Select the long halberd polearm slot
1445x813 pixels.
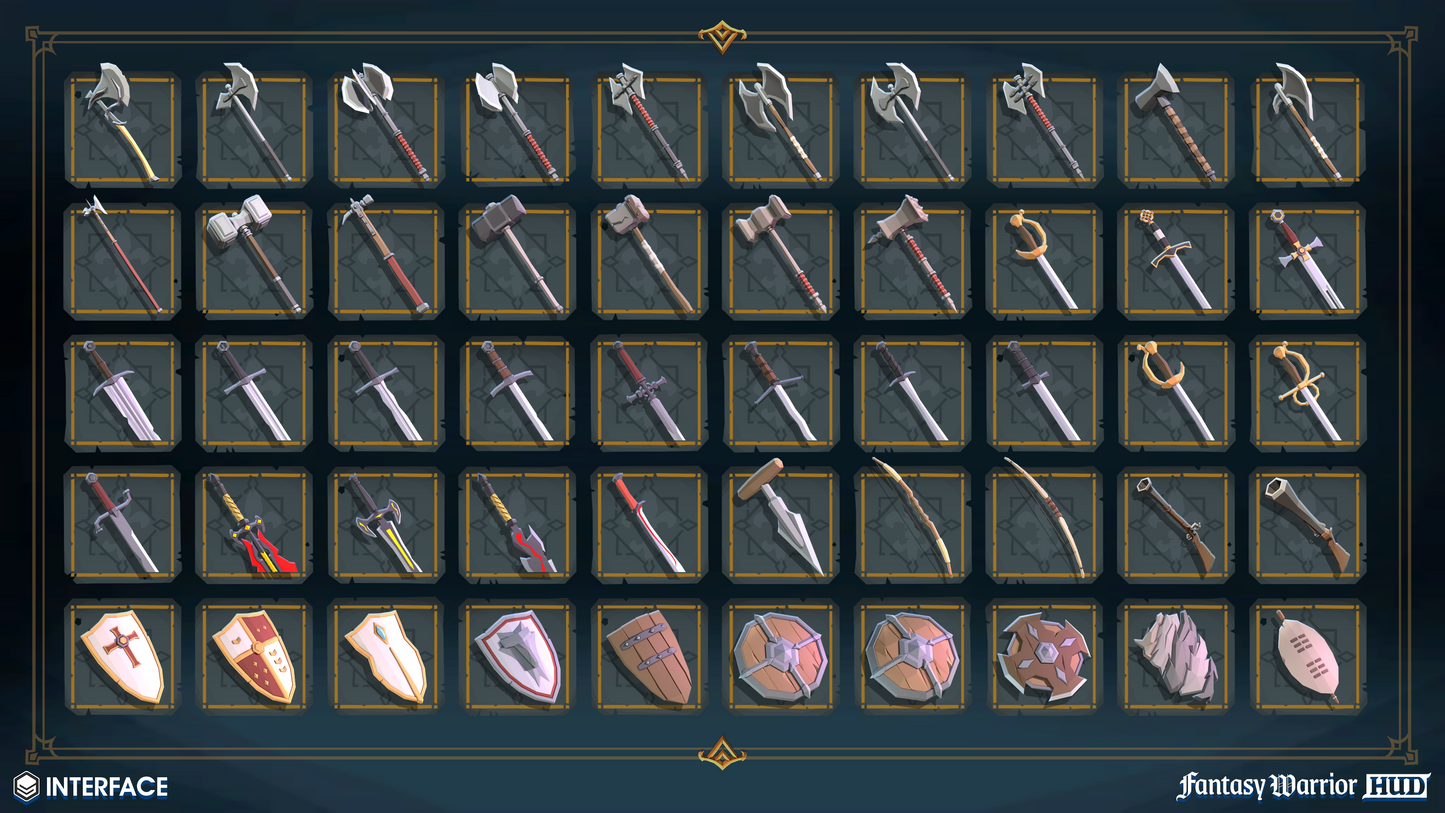[122, 260]
